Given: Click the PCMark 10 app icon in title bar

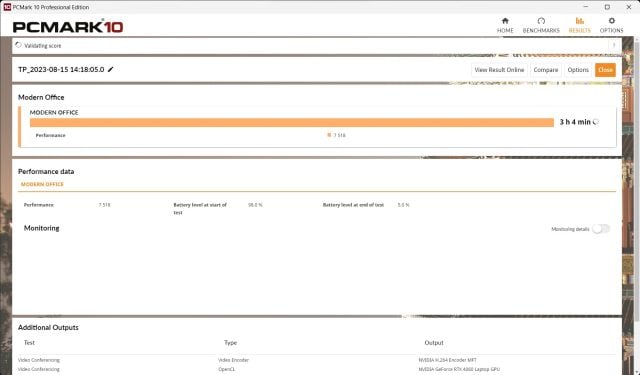Looking at the screenshot, I should 7,7.
